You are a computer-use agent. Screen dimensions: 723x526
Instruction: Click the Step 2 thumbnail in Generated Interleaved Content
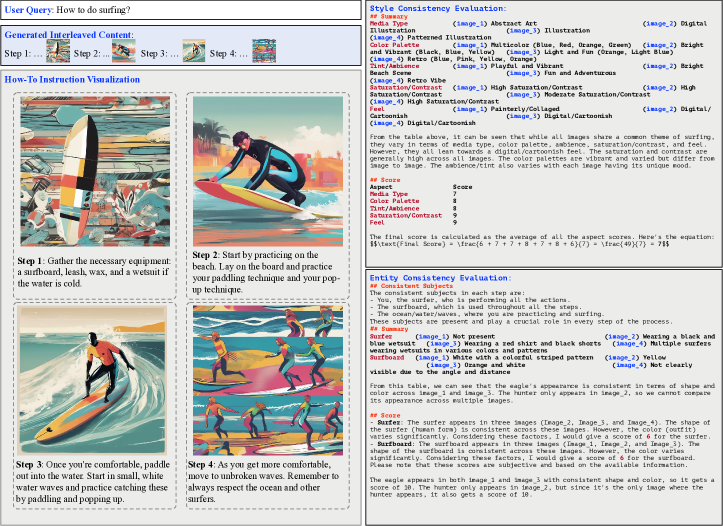click(124, 51)
